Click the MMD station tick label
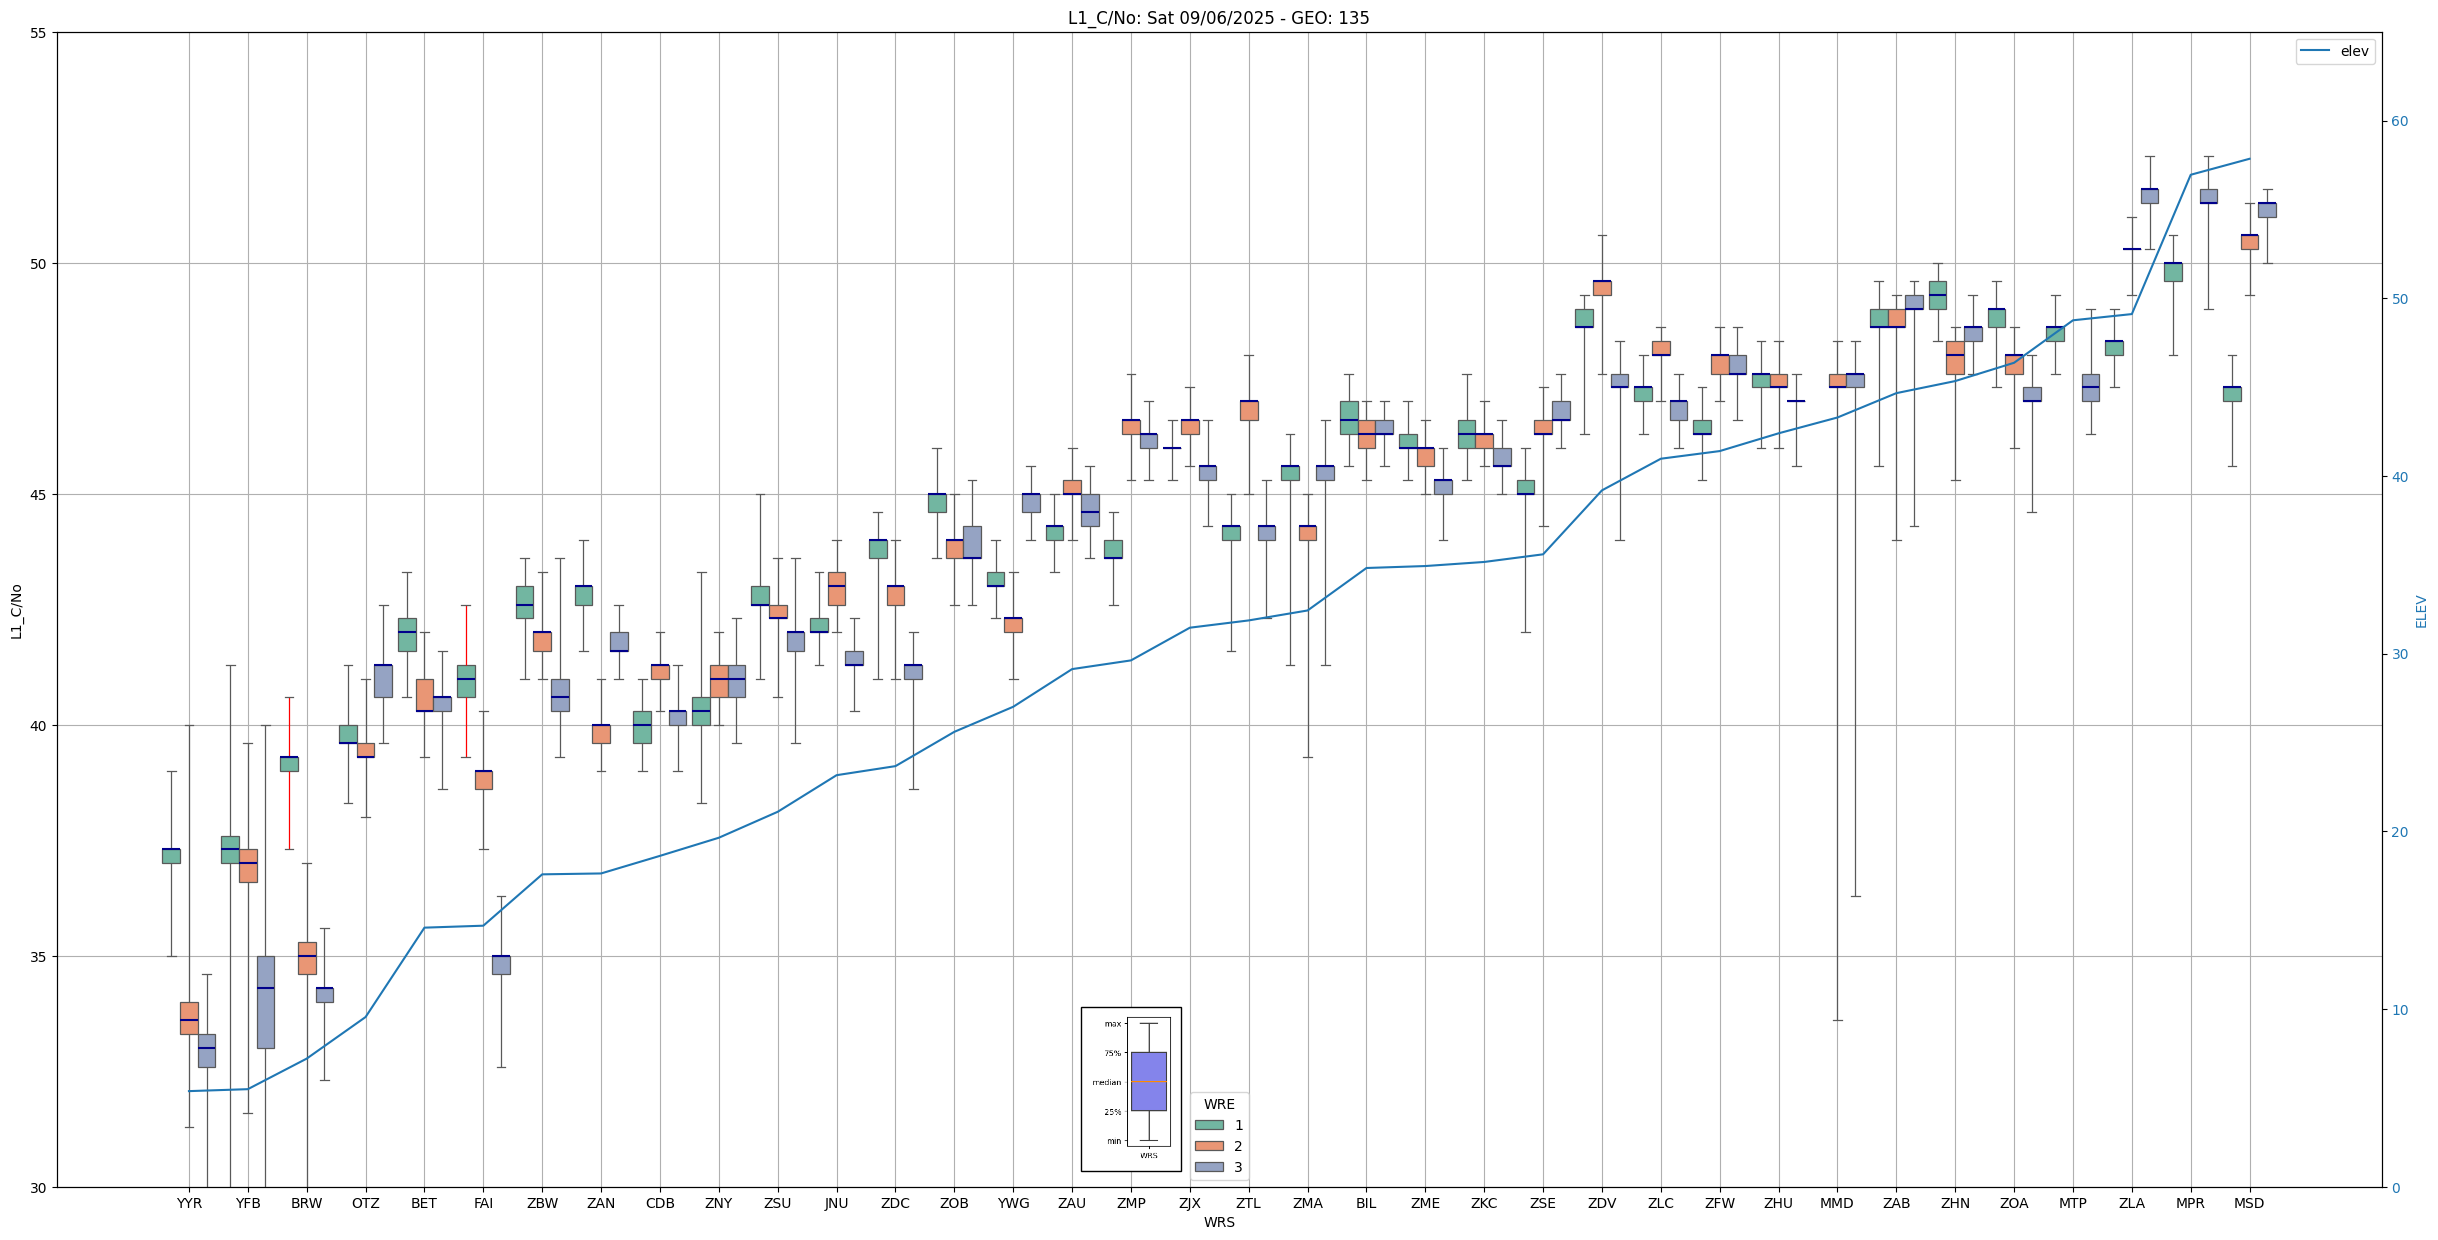Screen dimensions: 2438x1240 (1837, 1203)
